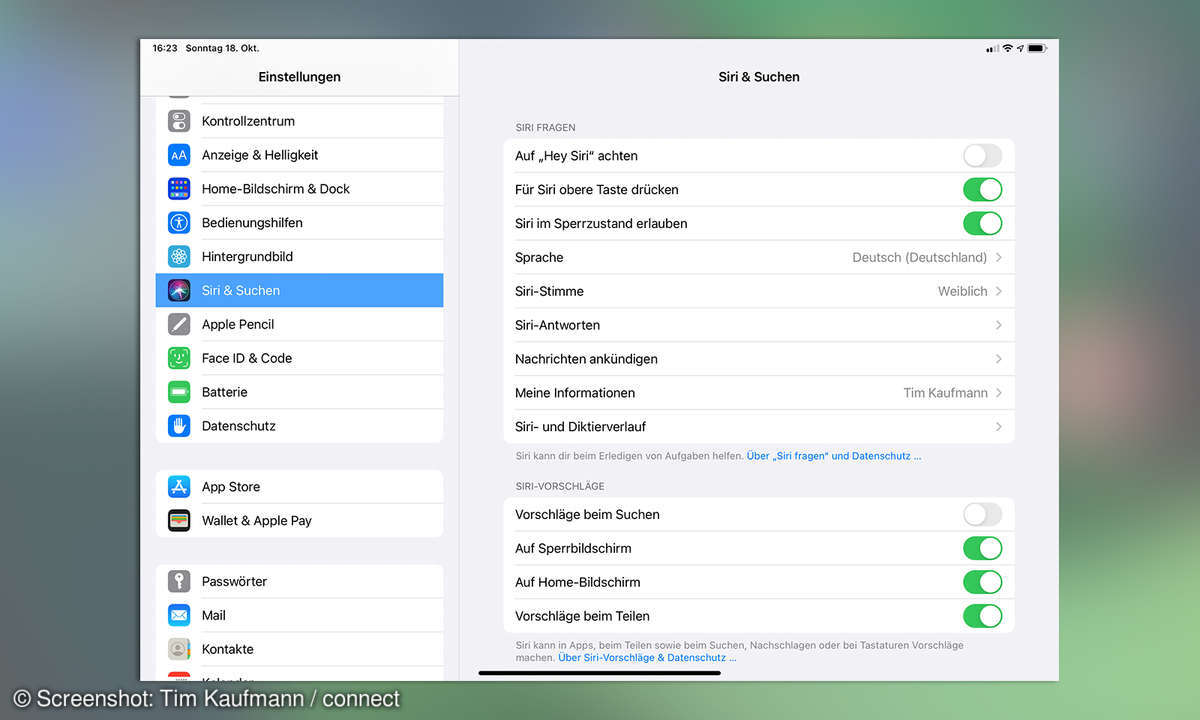Image resolution: width=1200 pixels, height=720 pixels.
Task: Click the Datenschutz hand icon
Action: [x=179, y=426]
